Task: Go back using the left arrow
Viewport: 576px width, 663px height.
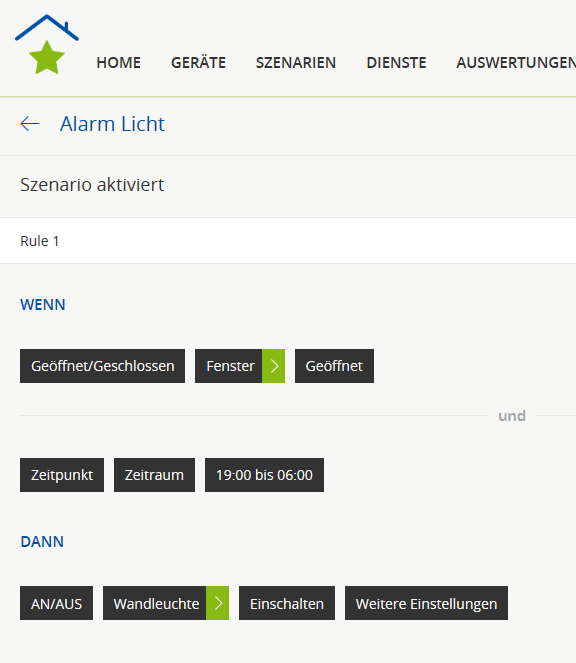Action: (x=30, y=124)
